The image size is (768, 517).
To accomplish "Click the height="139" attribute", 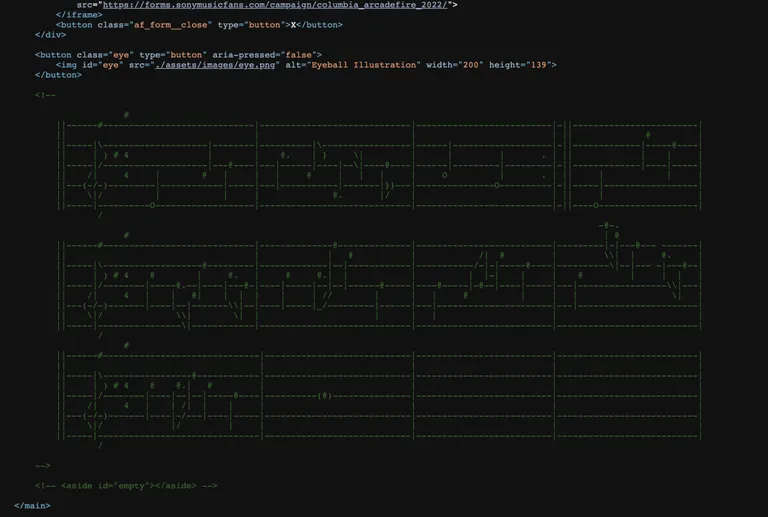I will (x=522, y=65).
